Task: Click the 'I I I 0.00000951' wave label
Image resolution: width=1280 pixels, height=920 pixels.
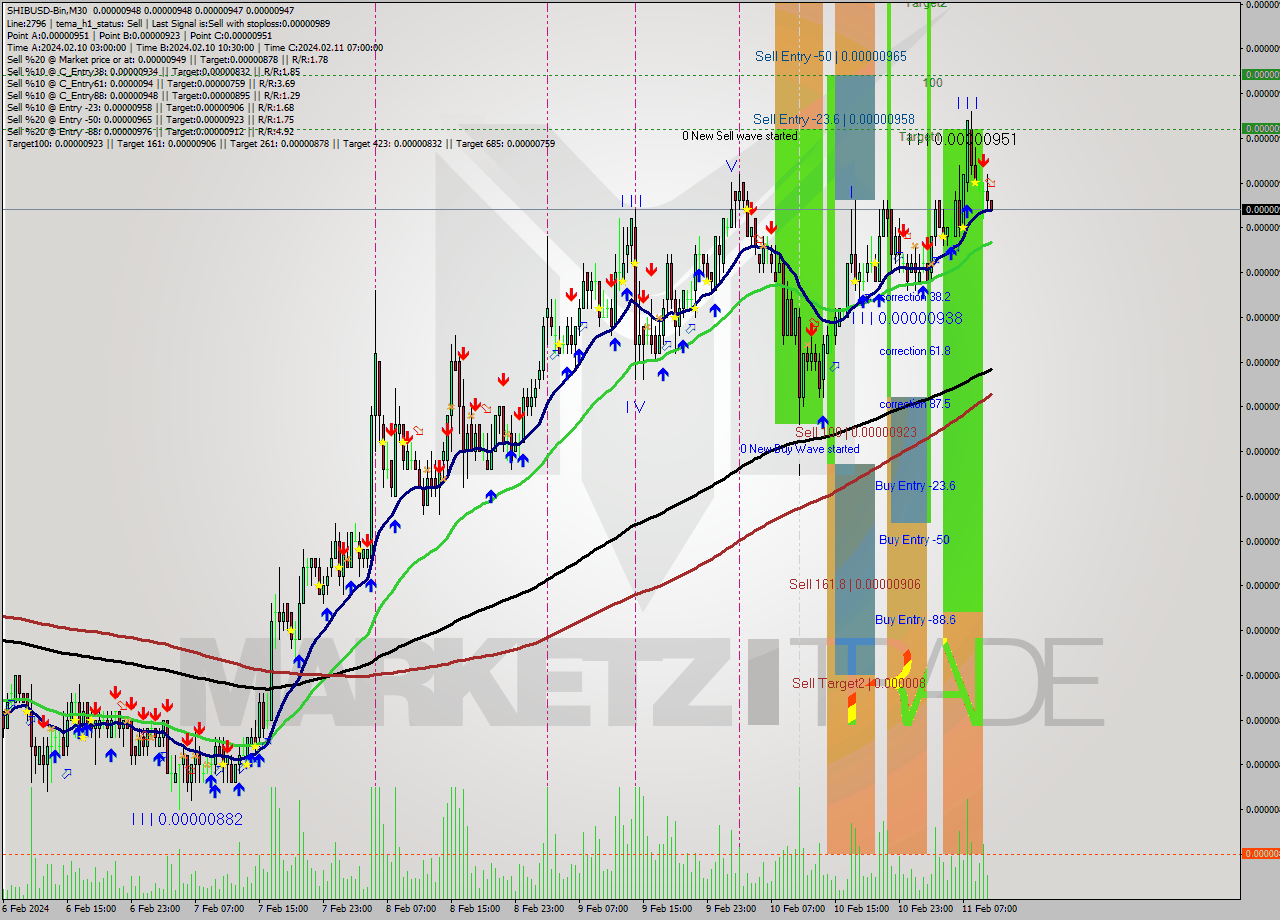Action: click(x=961, y=139)
